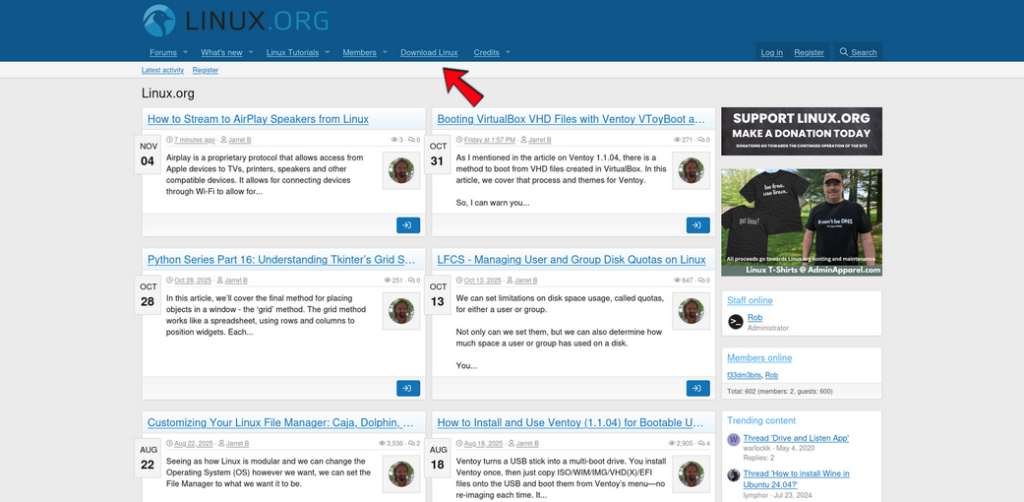Click Register in the top navigation bar
The width and height of the screenshot is (1024, 502).
pos(809,52)
